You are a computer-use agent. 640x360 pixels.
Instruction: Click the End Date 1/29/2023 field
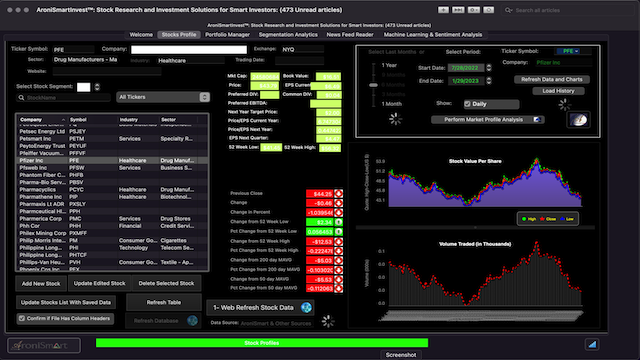466,81
